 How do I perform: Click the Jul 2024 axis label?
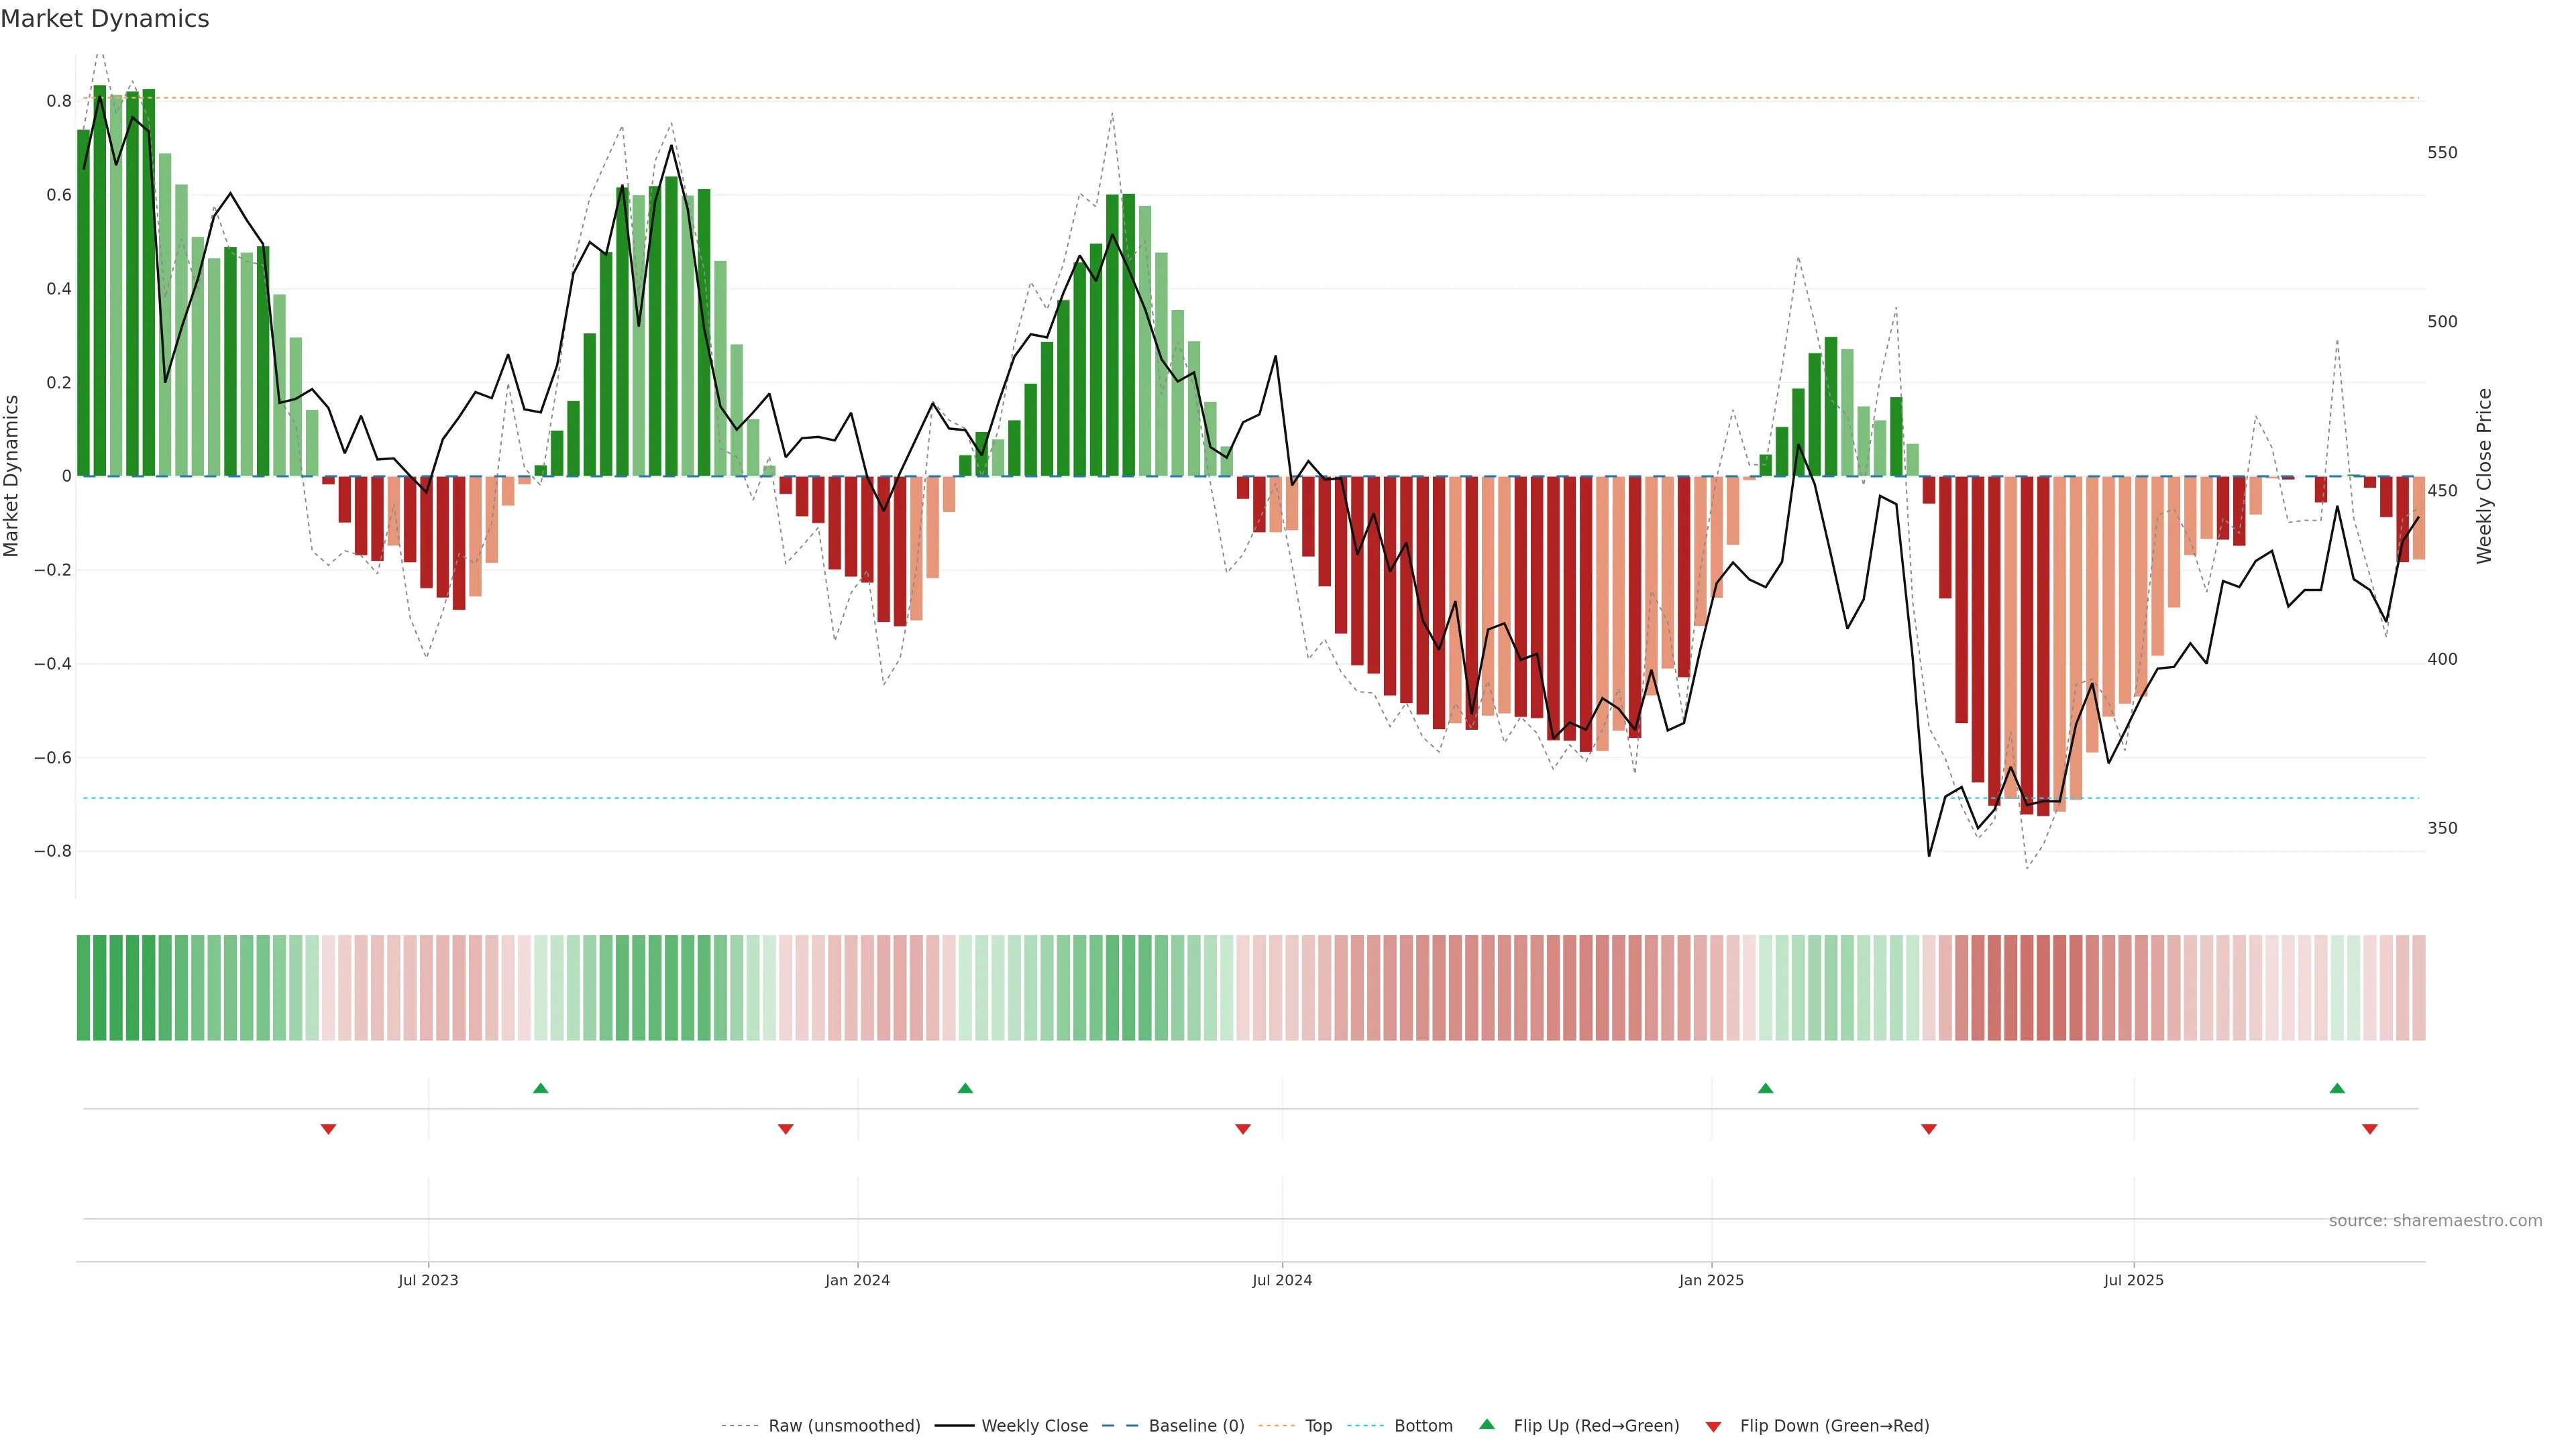[1282, 1280]
